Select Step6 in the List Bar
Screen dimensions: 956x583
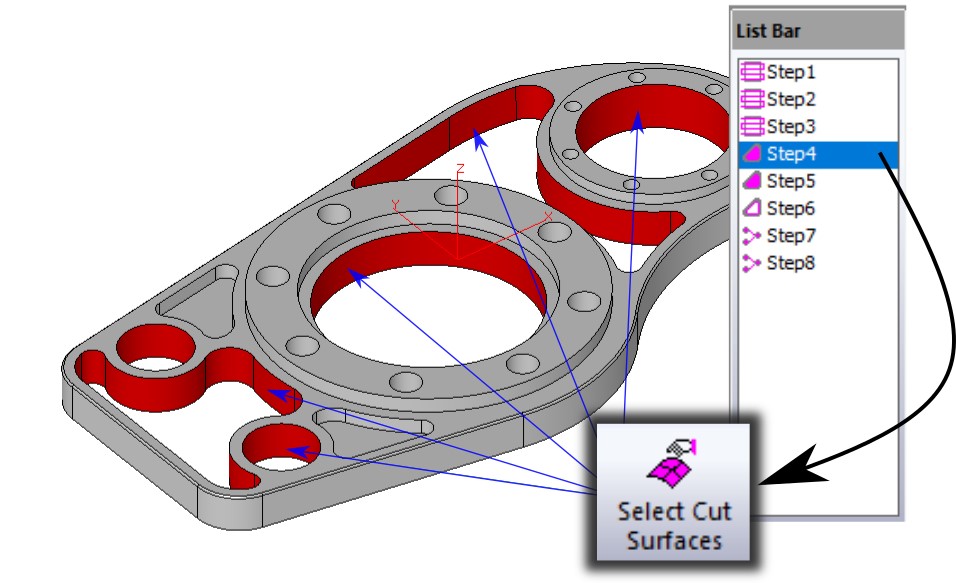click(x=791, y=209)
